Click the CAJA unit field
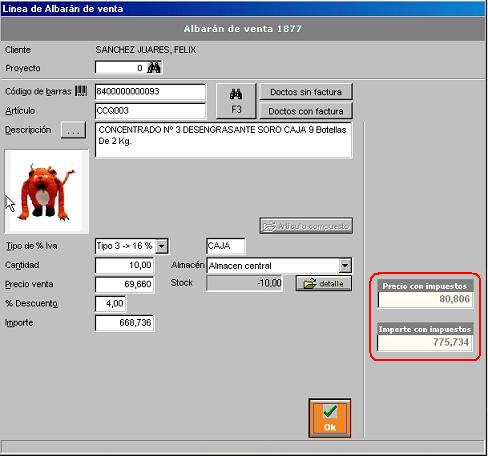 click(x=226, y=246)
